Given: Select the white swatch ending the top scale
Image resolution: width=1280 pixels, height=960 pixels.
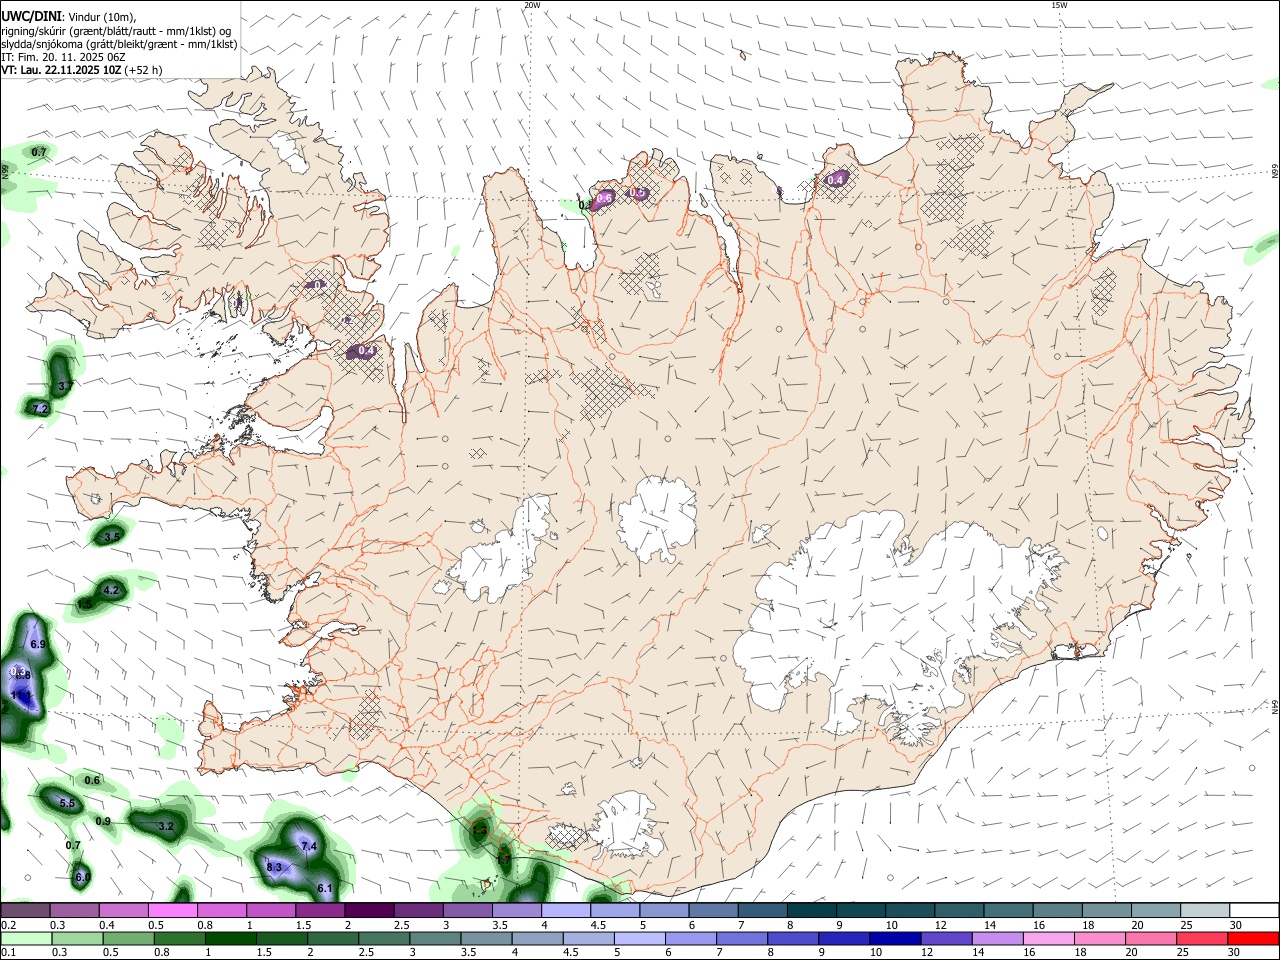Looking at the screenshot, I should tap(1255, 911).
